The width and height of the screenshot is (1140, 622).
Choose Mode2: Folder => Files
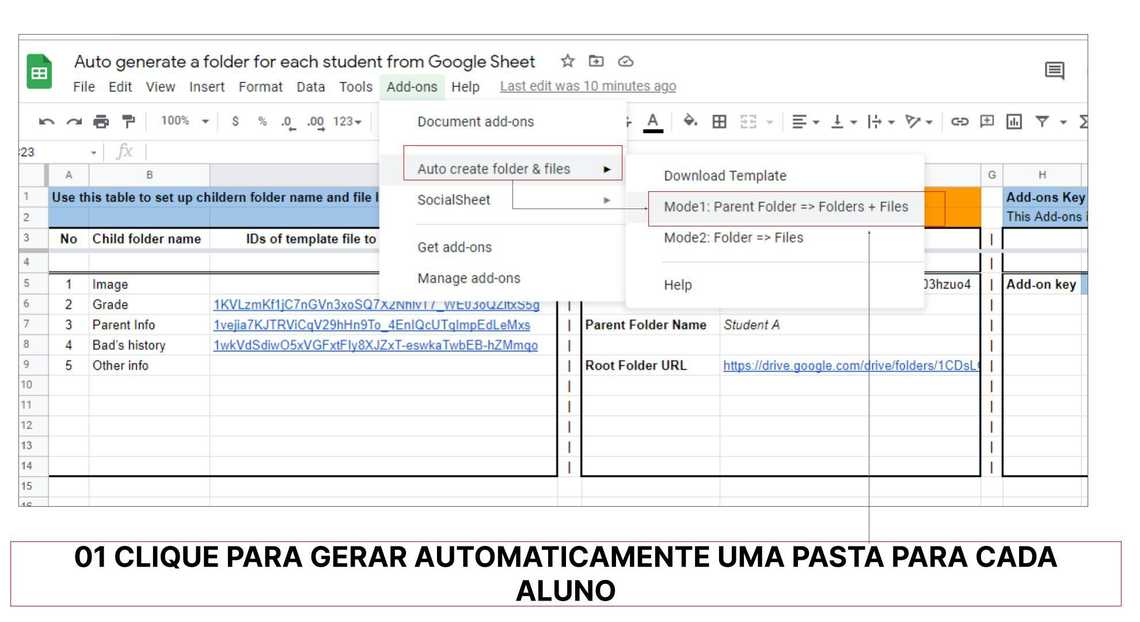[x=734, y=238]
